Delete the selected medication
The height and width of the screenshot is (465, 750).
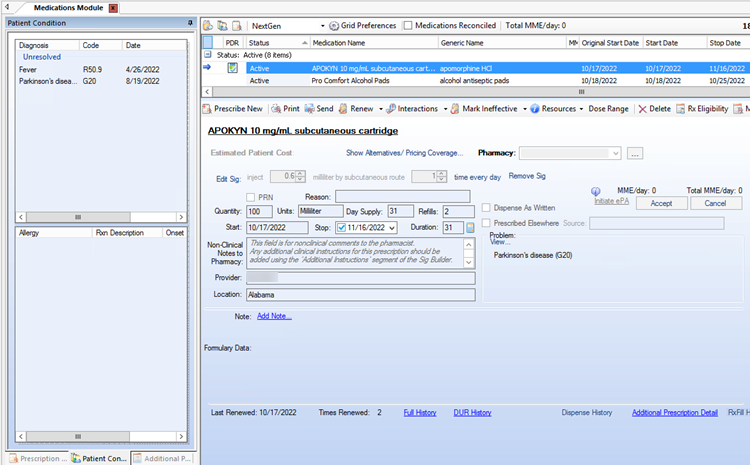click(x=655, y=109)
